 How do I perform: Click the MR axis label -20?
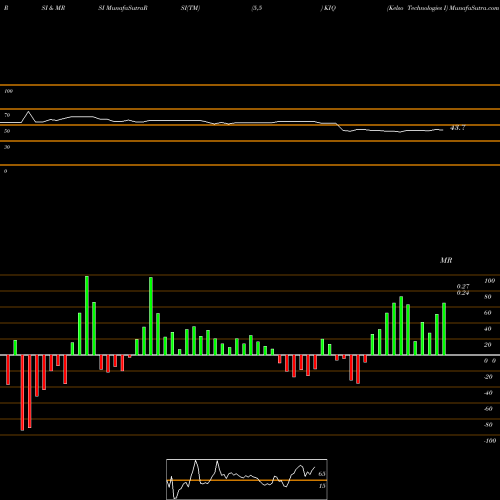click(488, 377)
